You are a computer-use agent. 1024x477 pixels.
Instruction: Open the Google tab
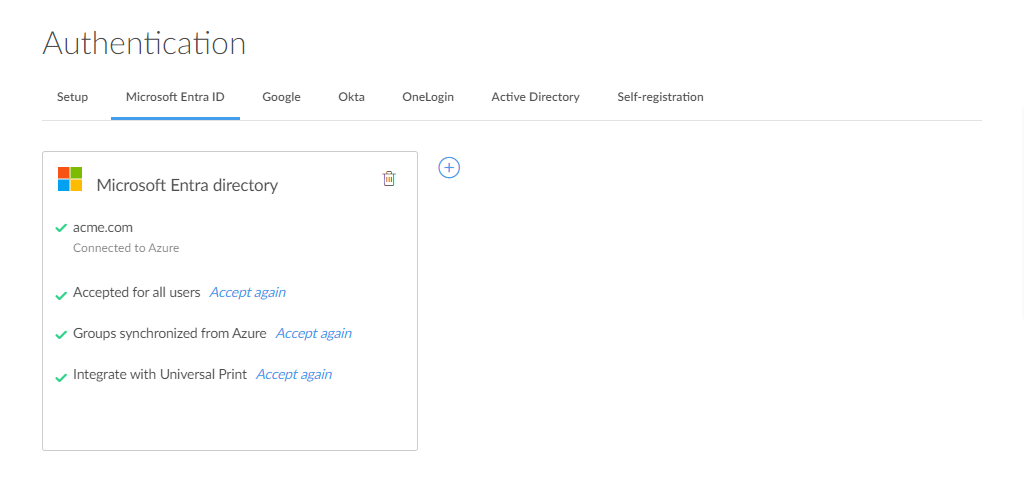tap(281, 97)
